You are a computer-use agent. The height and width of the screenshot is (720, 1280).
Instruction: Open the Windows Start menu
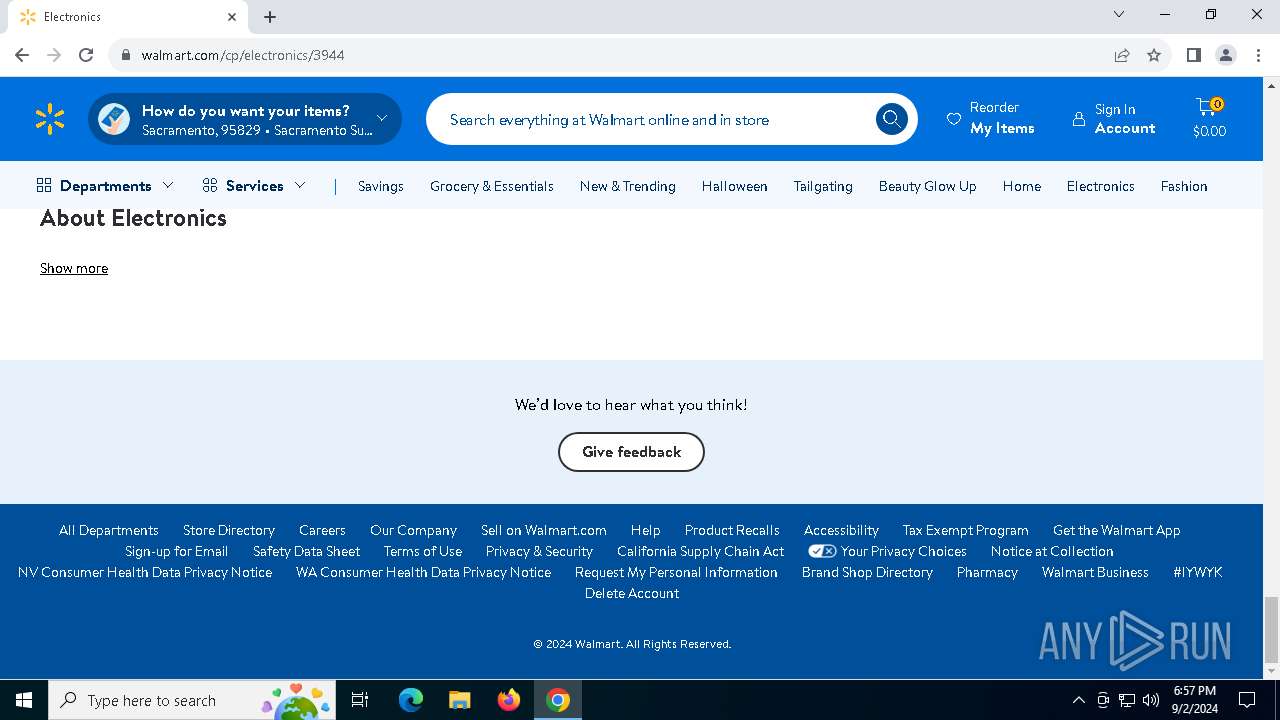24,700
